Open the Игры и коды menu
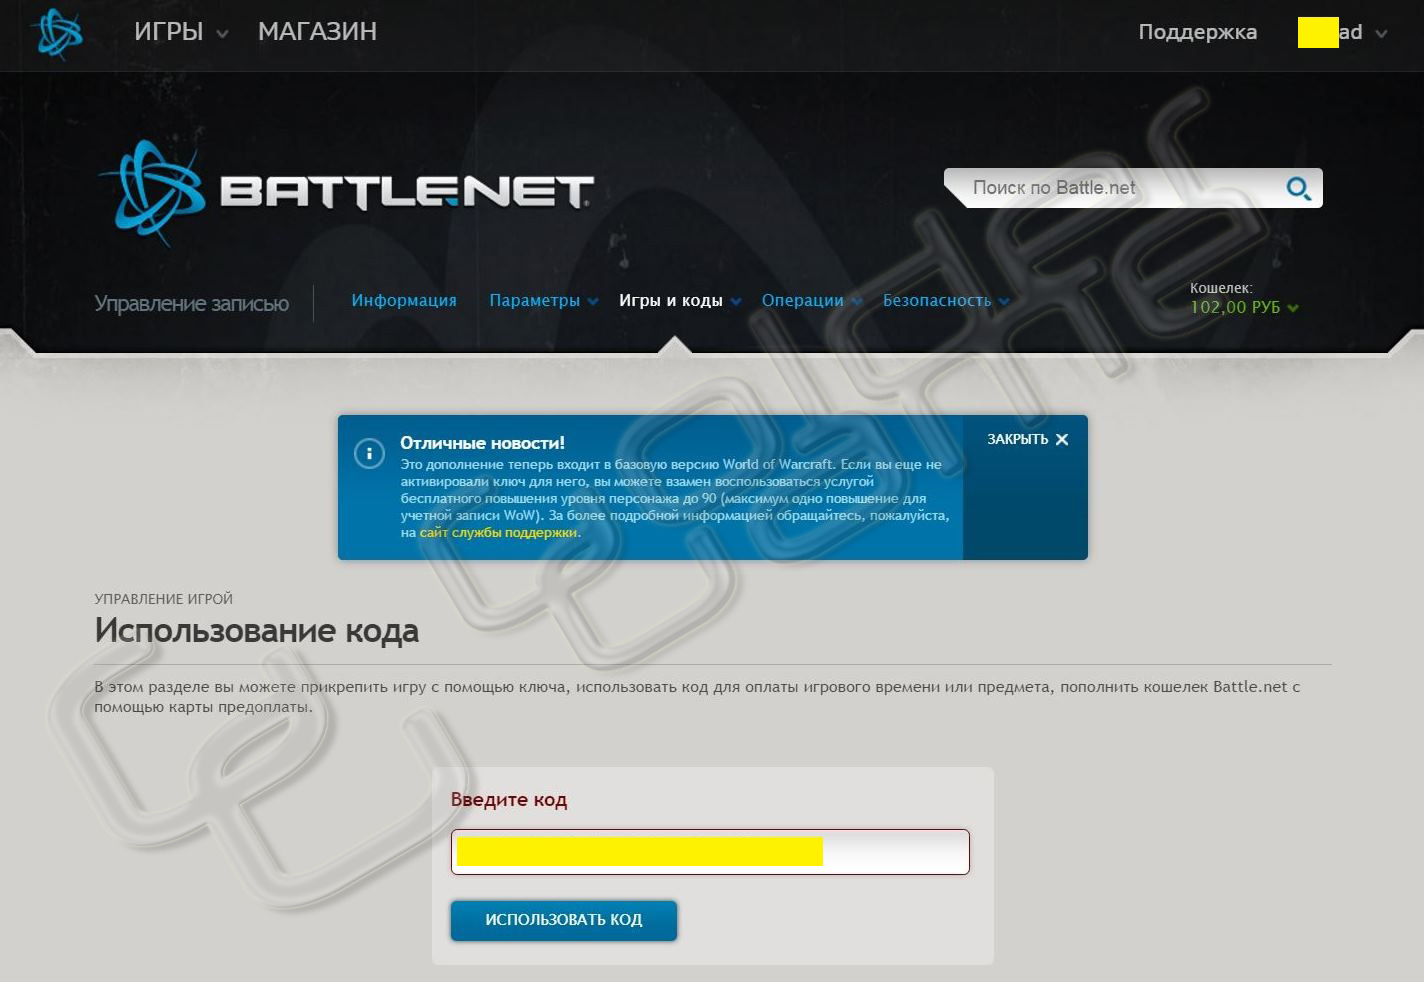The height and width of the screenshot is (982, 1424). (680, 300)
